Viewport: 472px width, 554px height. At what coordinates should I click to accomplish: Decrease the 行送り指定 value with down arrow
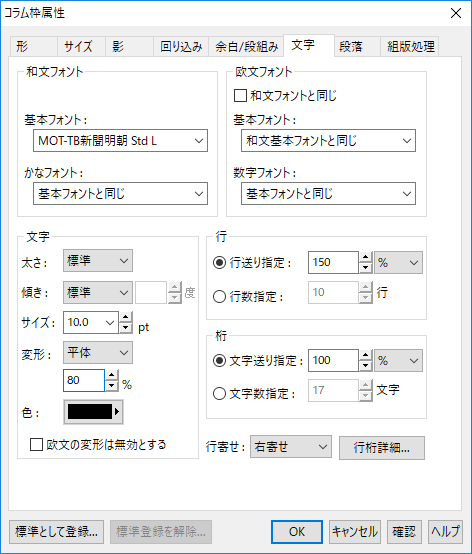click(366, 268)
